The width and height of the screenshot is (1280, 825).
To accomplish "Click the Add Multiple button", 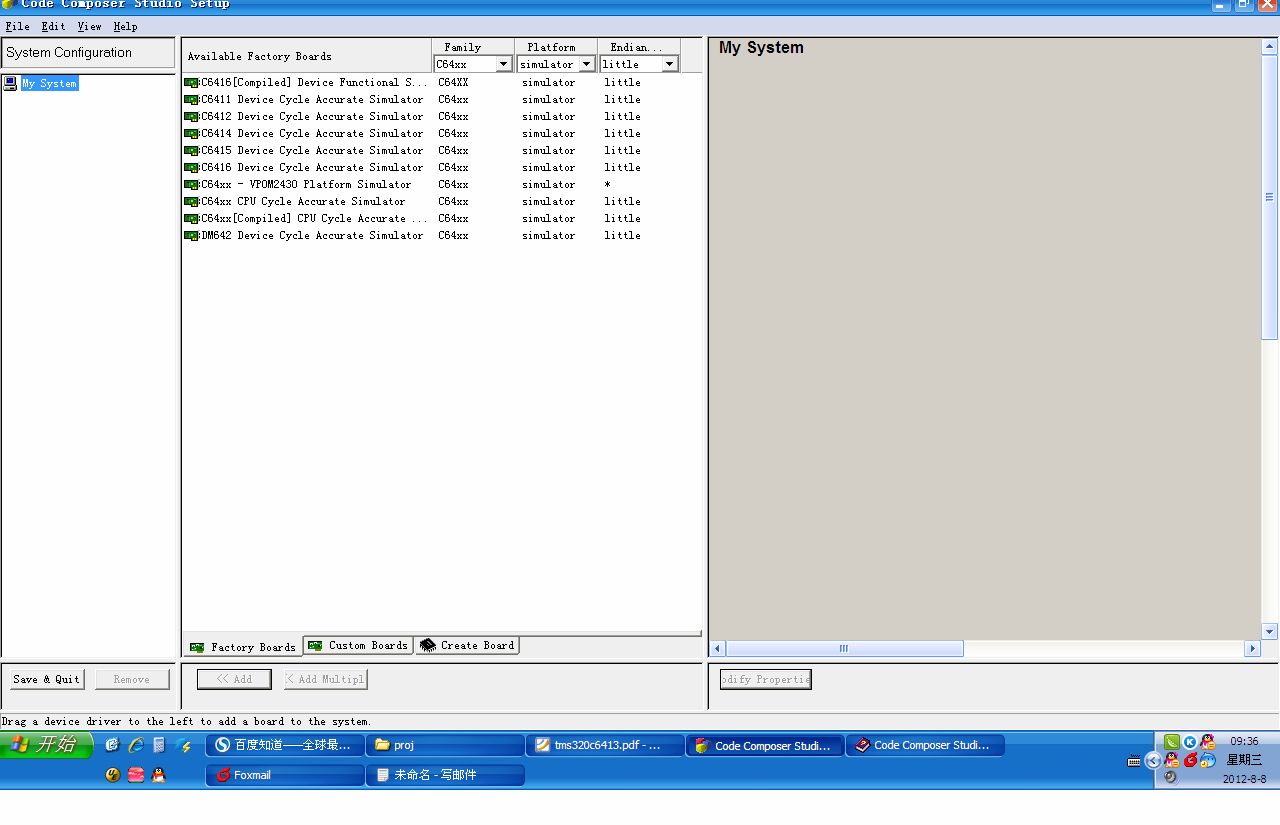I will [x=325, y=679].
